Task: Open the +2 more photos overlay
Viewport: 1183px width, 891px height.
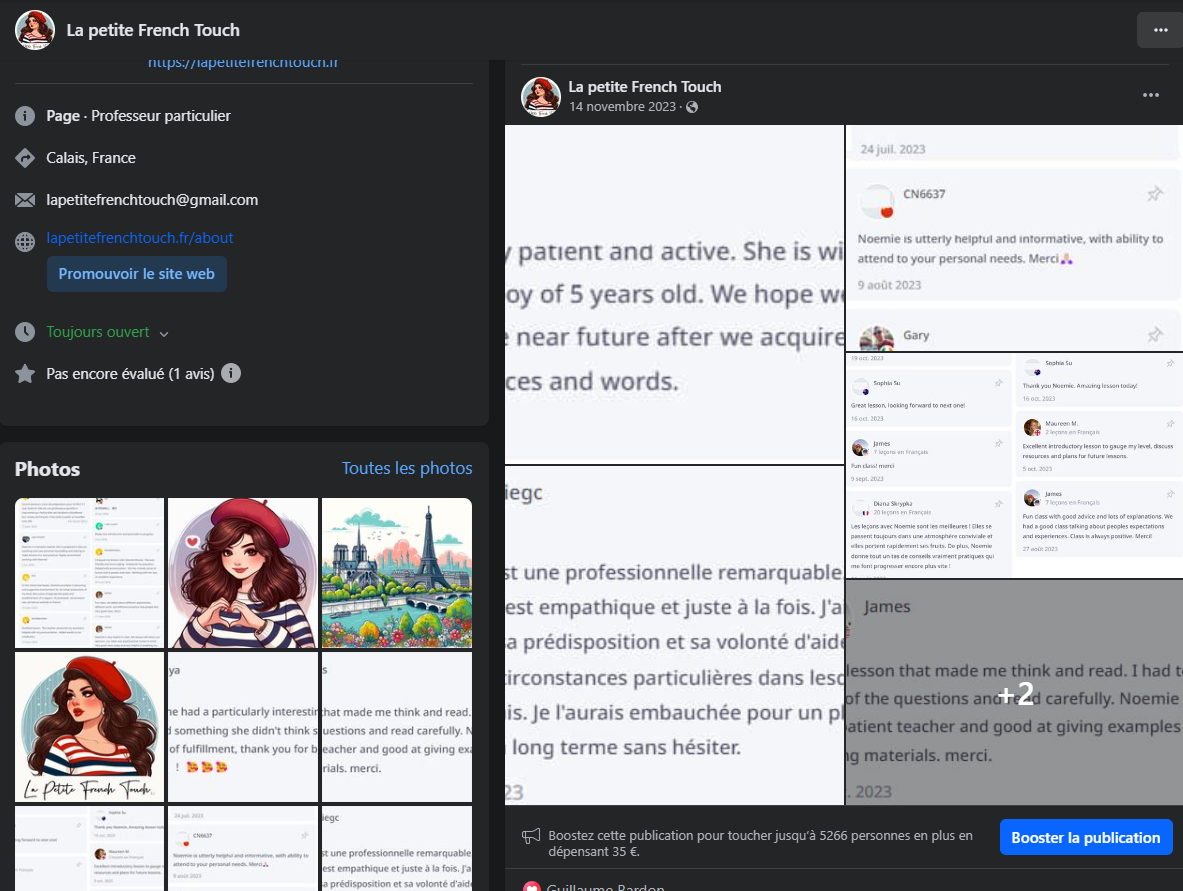Action: click(1014, 692)
